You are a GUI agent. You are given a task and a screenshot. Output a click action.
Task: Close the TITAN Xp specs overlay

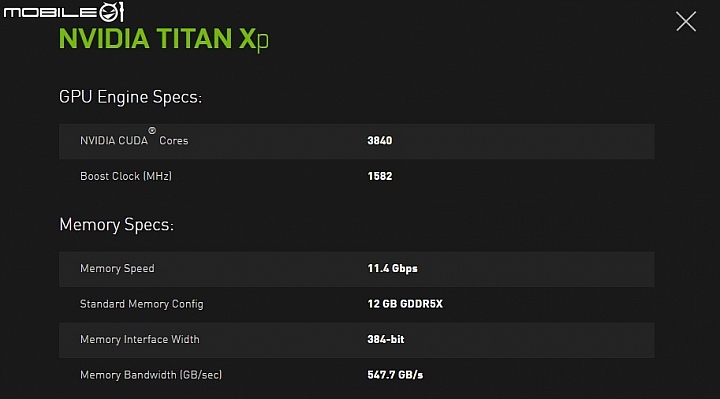click(x=686, y=22)
